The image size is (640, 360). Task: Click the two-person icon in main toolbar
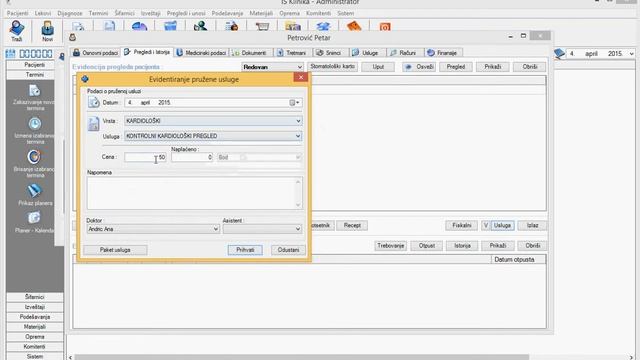[x=200, y=27]
